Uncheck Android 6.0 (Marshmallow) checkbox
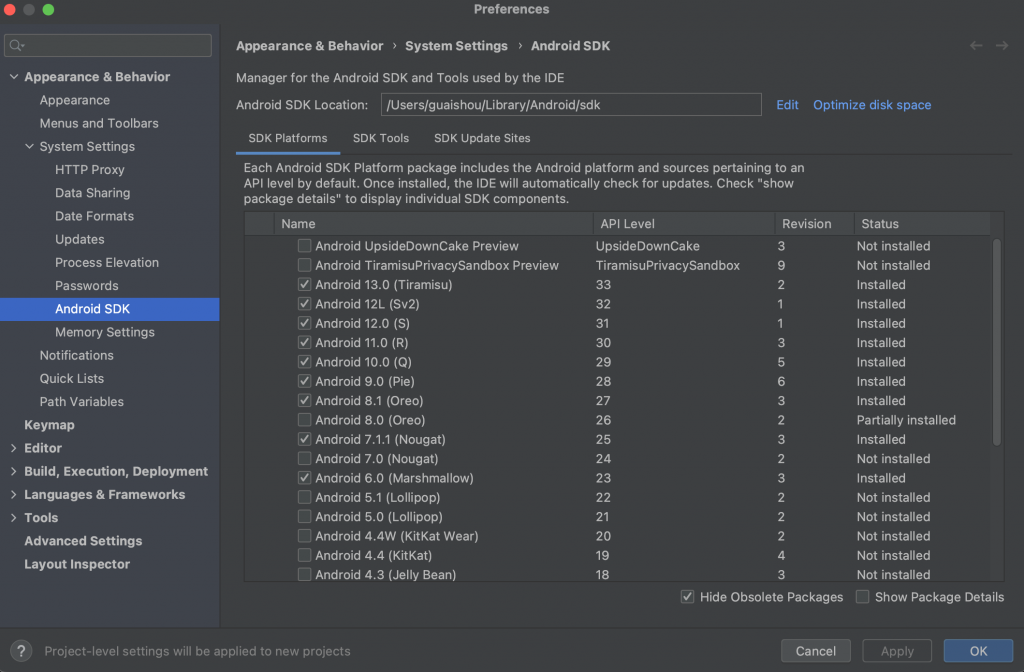 point(304,478)
